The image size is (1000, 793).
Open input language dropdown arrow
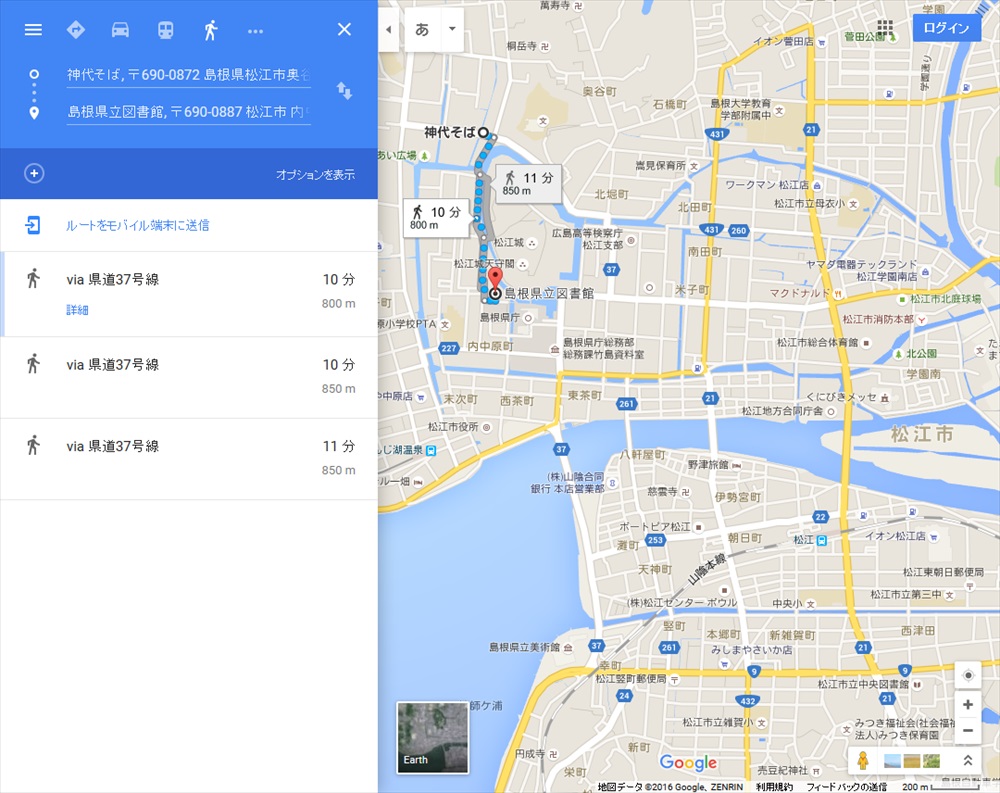(x=452, y=29)
